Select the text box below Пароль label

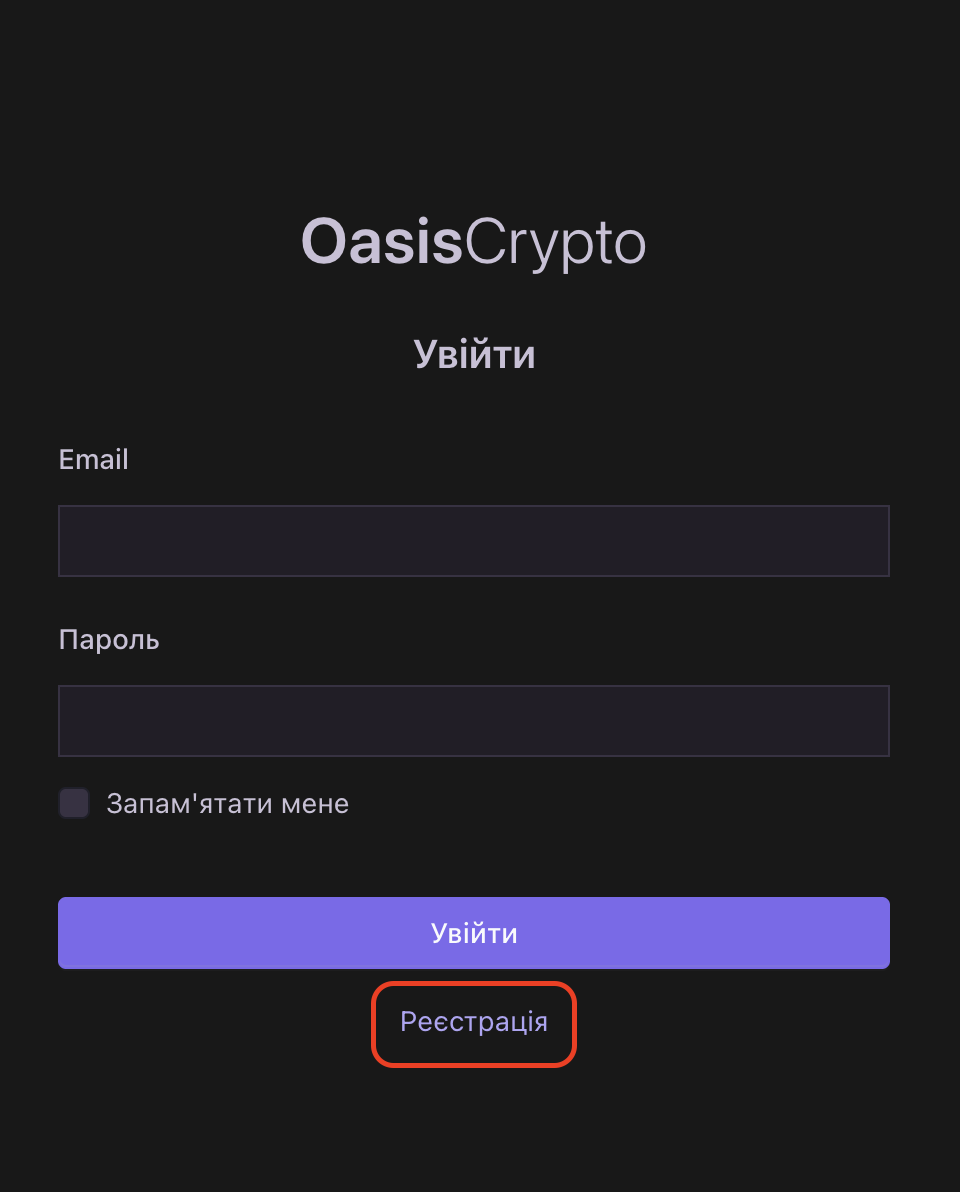point(474,721)
